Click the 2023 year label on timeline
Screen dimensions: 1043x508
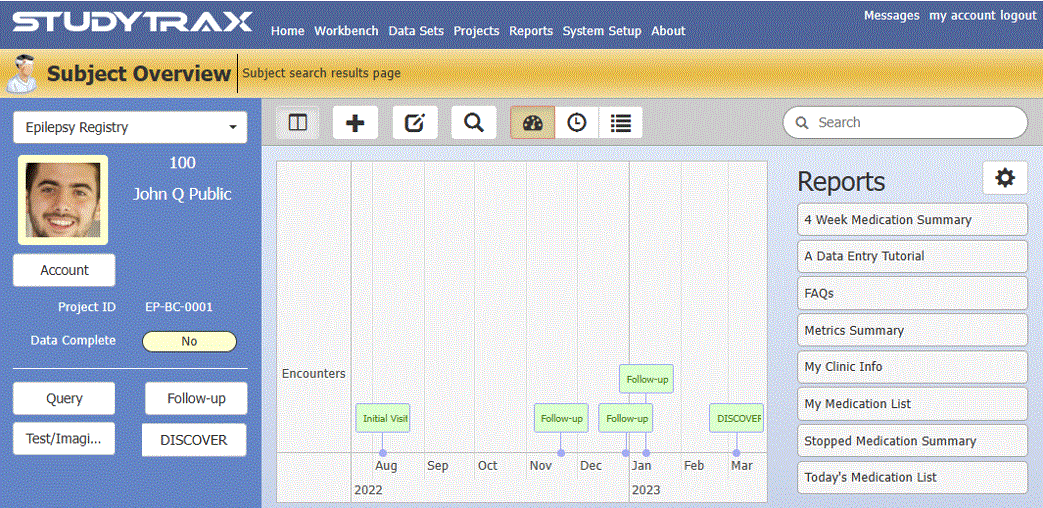pos(646,490)
